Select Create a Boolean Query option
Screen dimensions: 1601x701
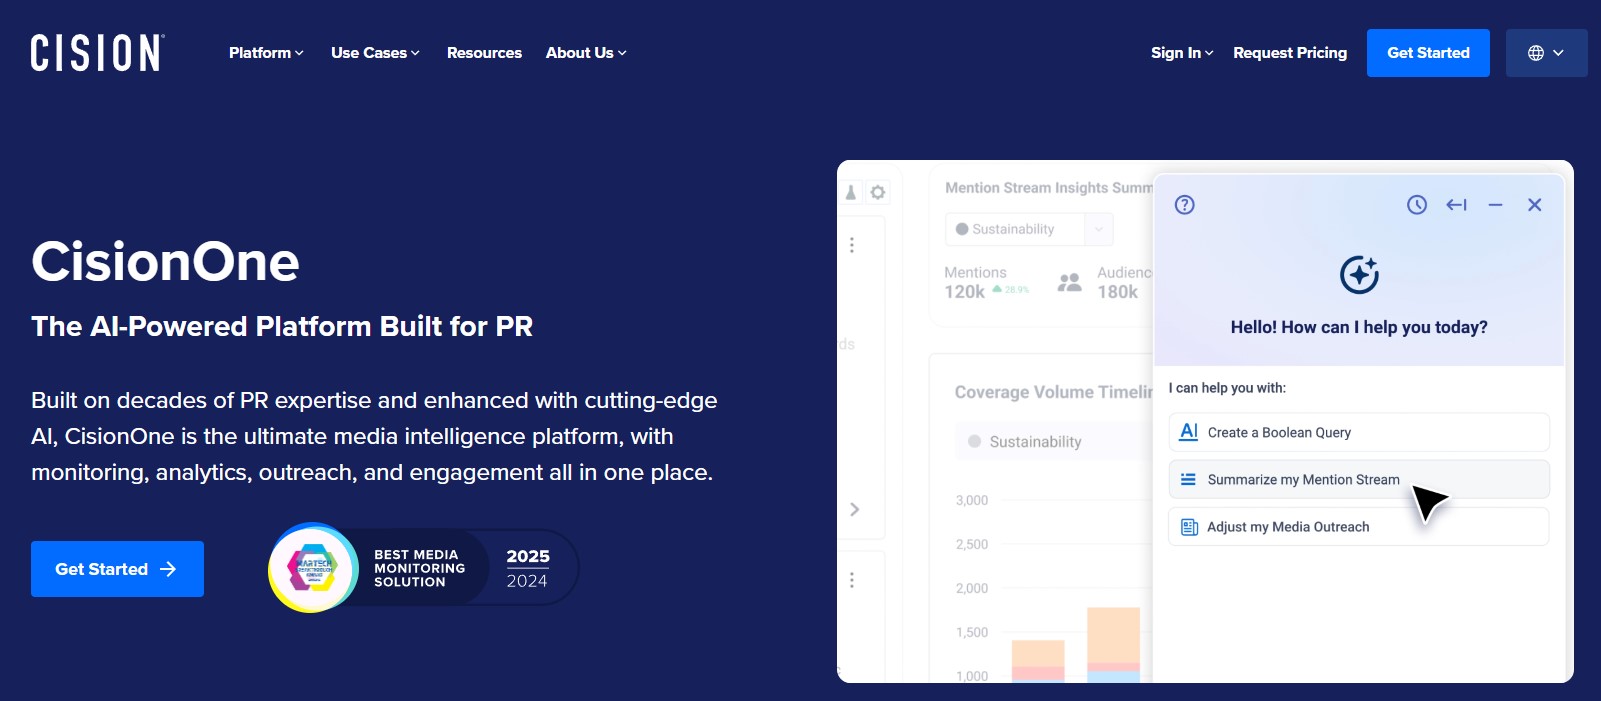tap(1358, 432)
